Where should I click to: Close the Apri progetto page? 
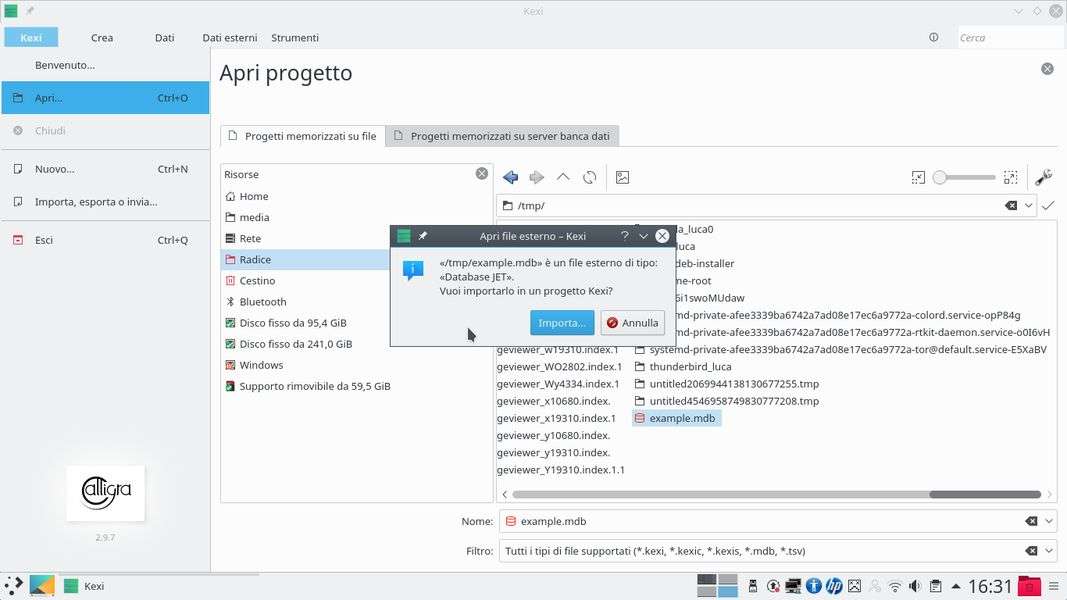(x=1047, y=69)
